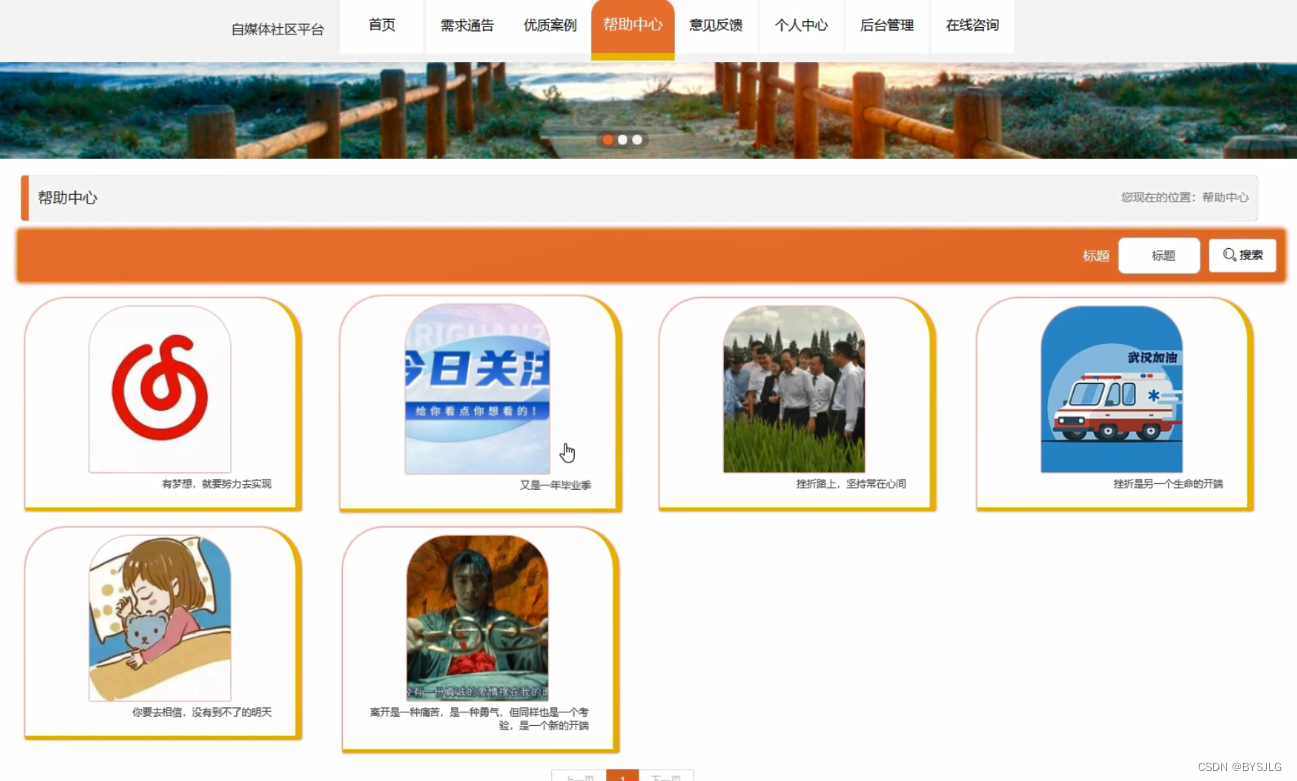This screenshot has width=1297, height=781.
Task: Open article 你要去相信，没有到不了的明天
Action: tap(202, 713)
